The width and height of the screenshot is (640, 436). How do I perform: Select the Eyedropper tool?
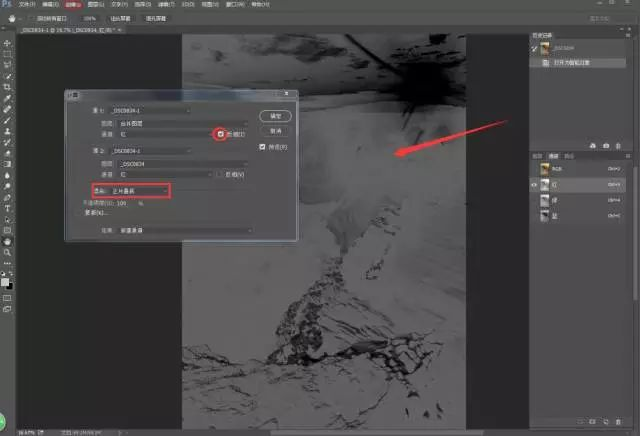[8, 98]
